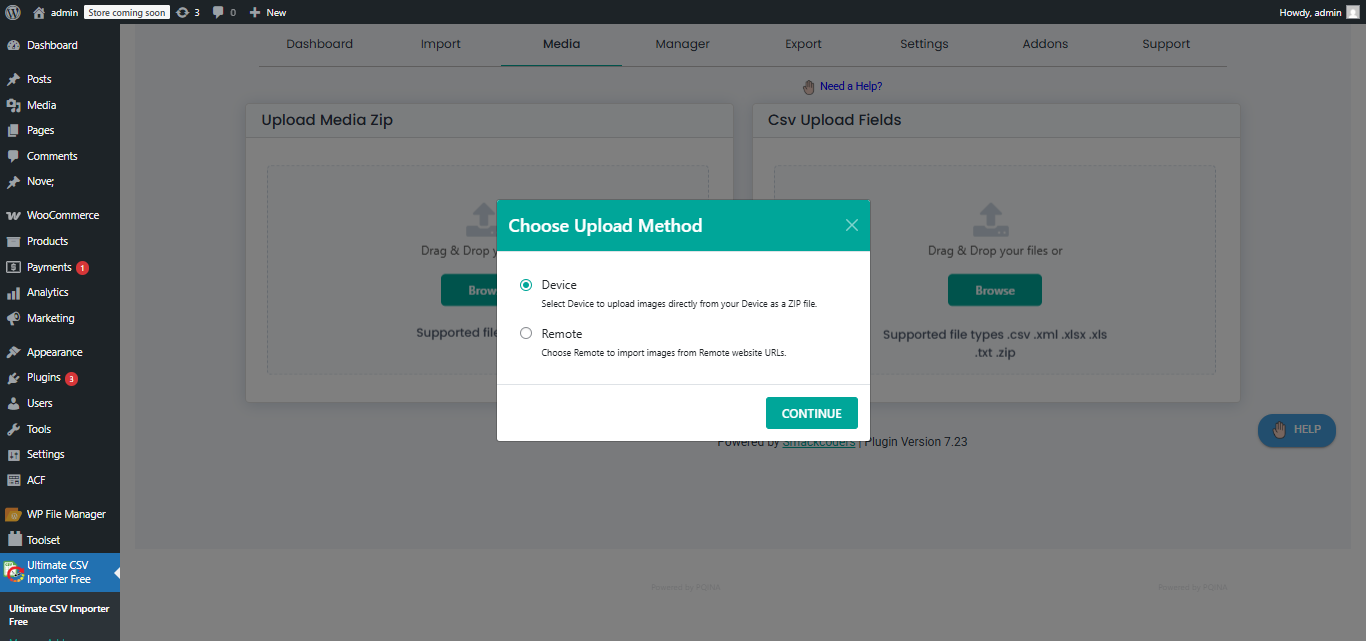This screenshot has height=641, width=1366.
Task: Click the Need a Help? link
Action: 850,86
